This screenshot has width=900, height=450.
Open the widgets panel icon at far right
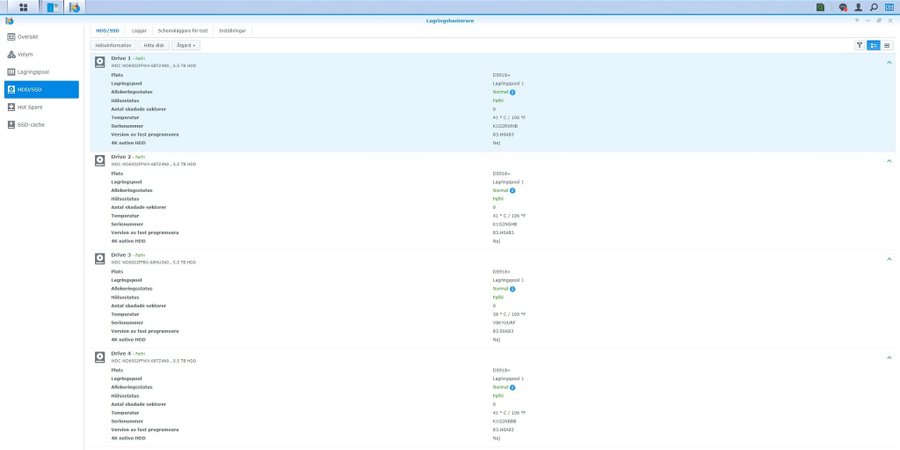tap(889, 7)
